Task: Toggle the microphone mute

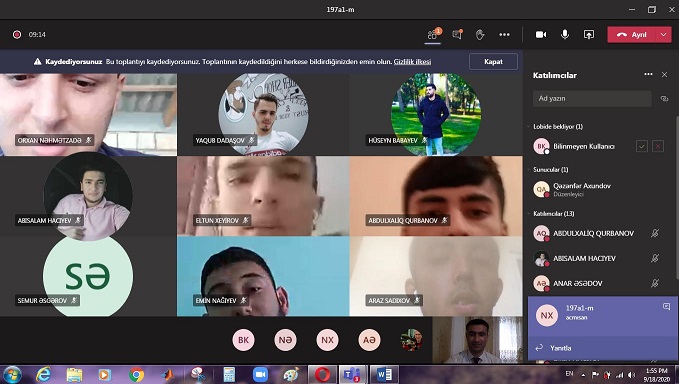Action: pyautogui.click(x=565, y=35)
